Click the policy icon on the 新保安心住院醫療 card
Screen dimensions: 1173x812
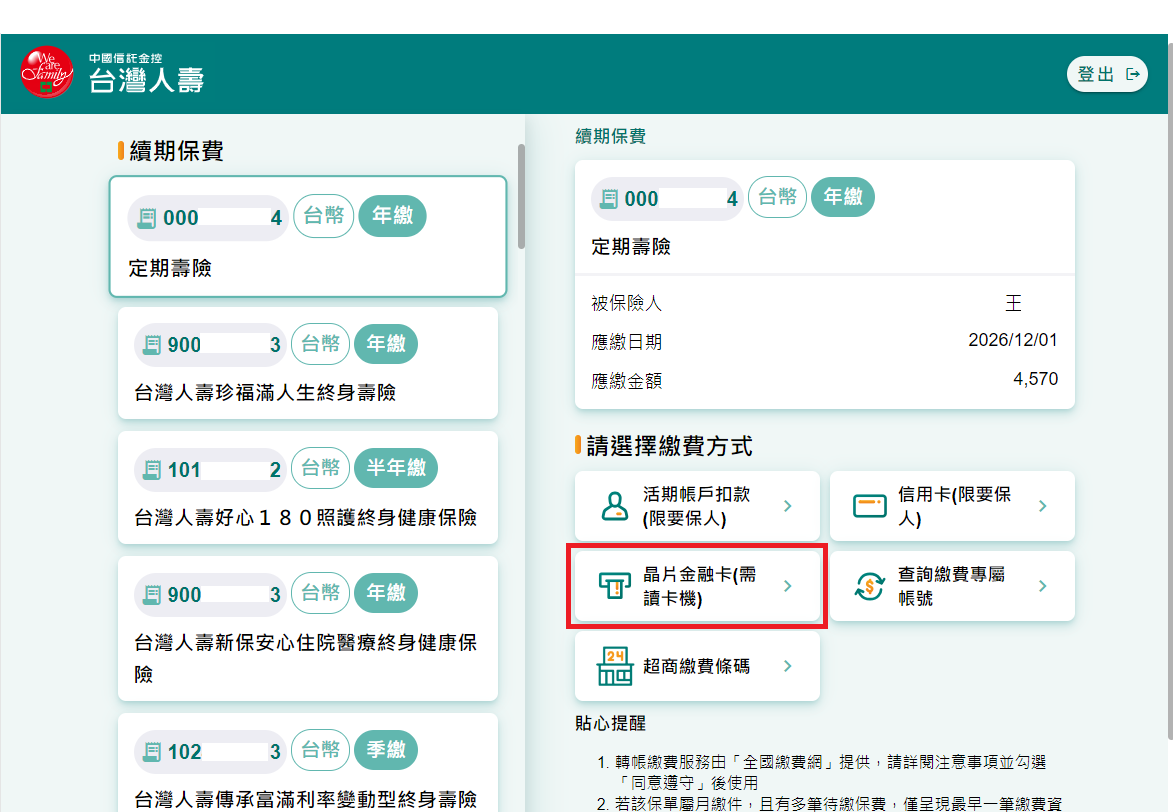click(x=152, y=595)
